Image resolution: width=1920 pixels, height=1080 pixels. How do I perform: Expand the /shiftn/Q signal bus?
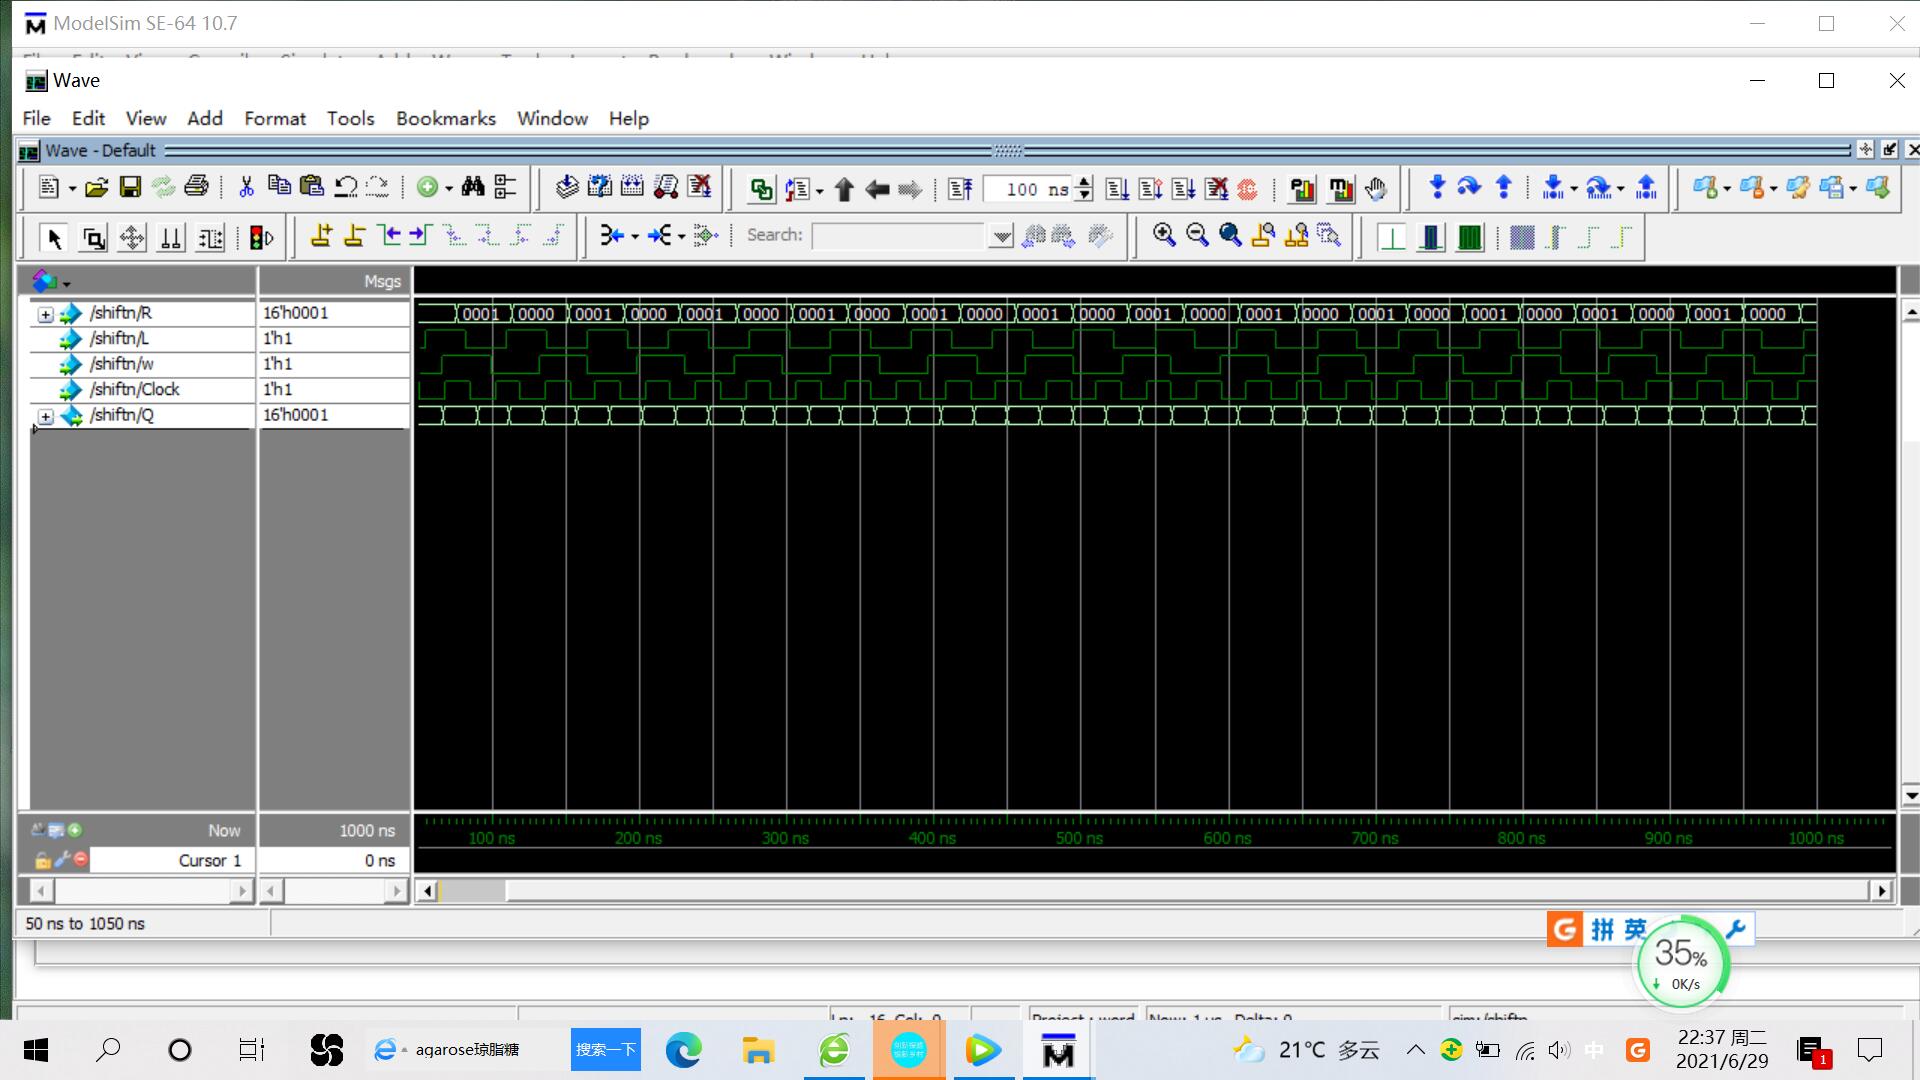45,416
